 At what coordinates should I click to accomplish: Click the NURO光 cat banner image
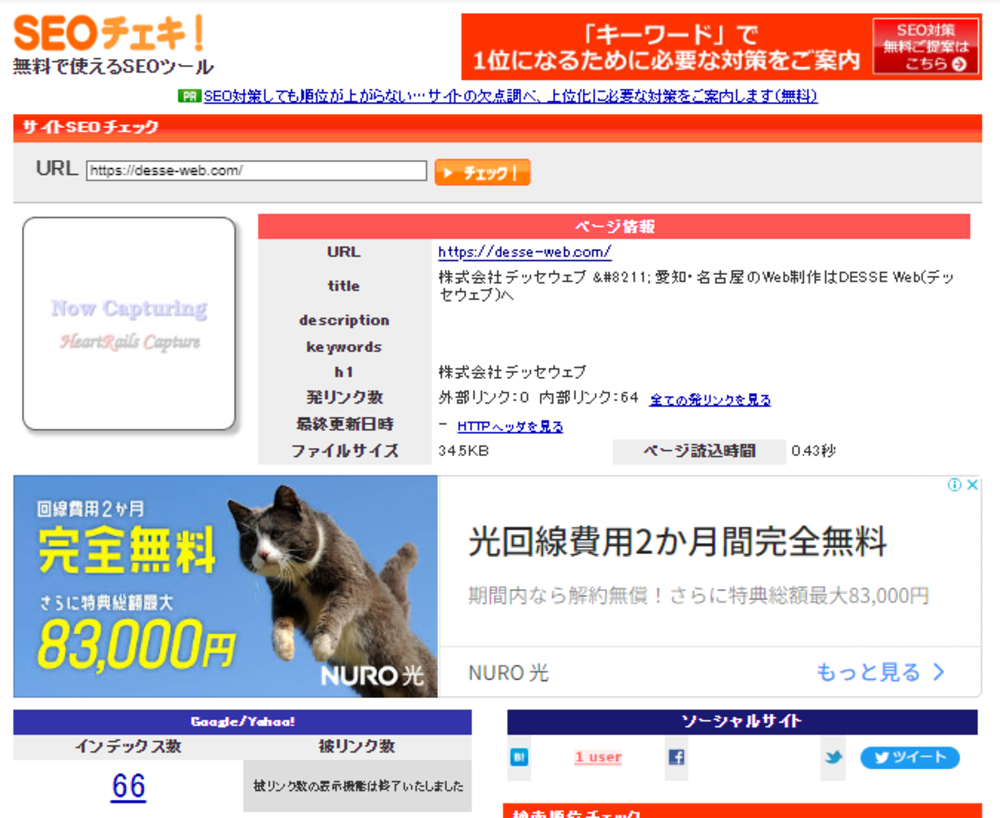click(226, 586)
